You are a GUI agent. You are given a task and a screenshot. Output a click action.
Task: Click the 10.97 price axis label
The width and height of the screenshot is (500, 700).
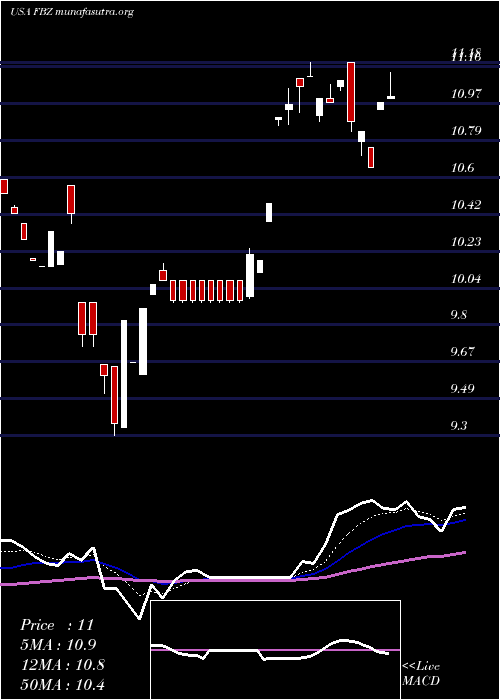[x=467, y=94]
